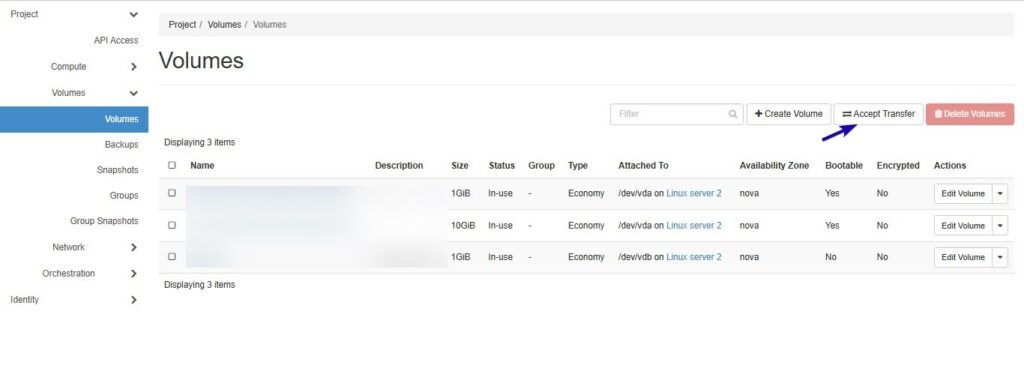
Task: Click Edit Volume for the /dev/vdb row
Action: point(963,257)
